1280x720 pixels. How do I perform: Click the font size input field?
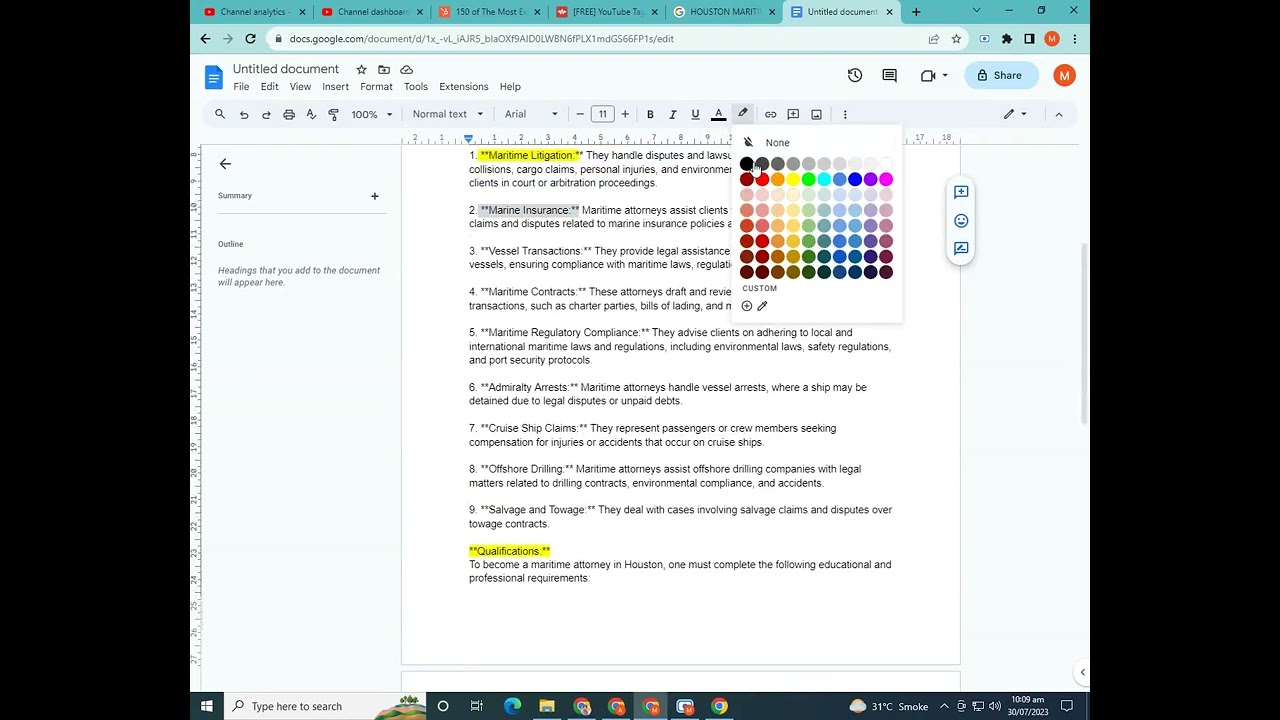[x=602, y=114]
